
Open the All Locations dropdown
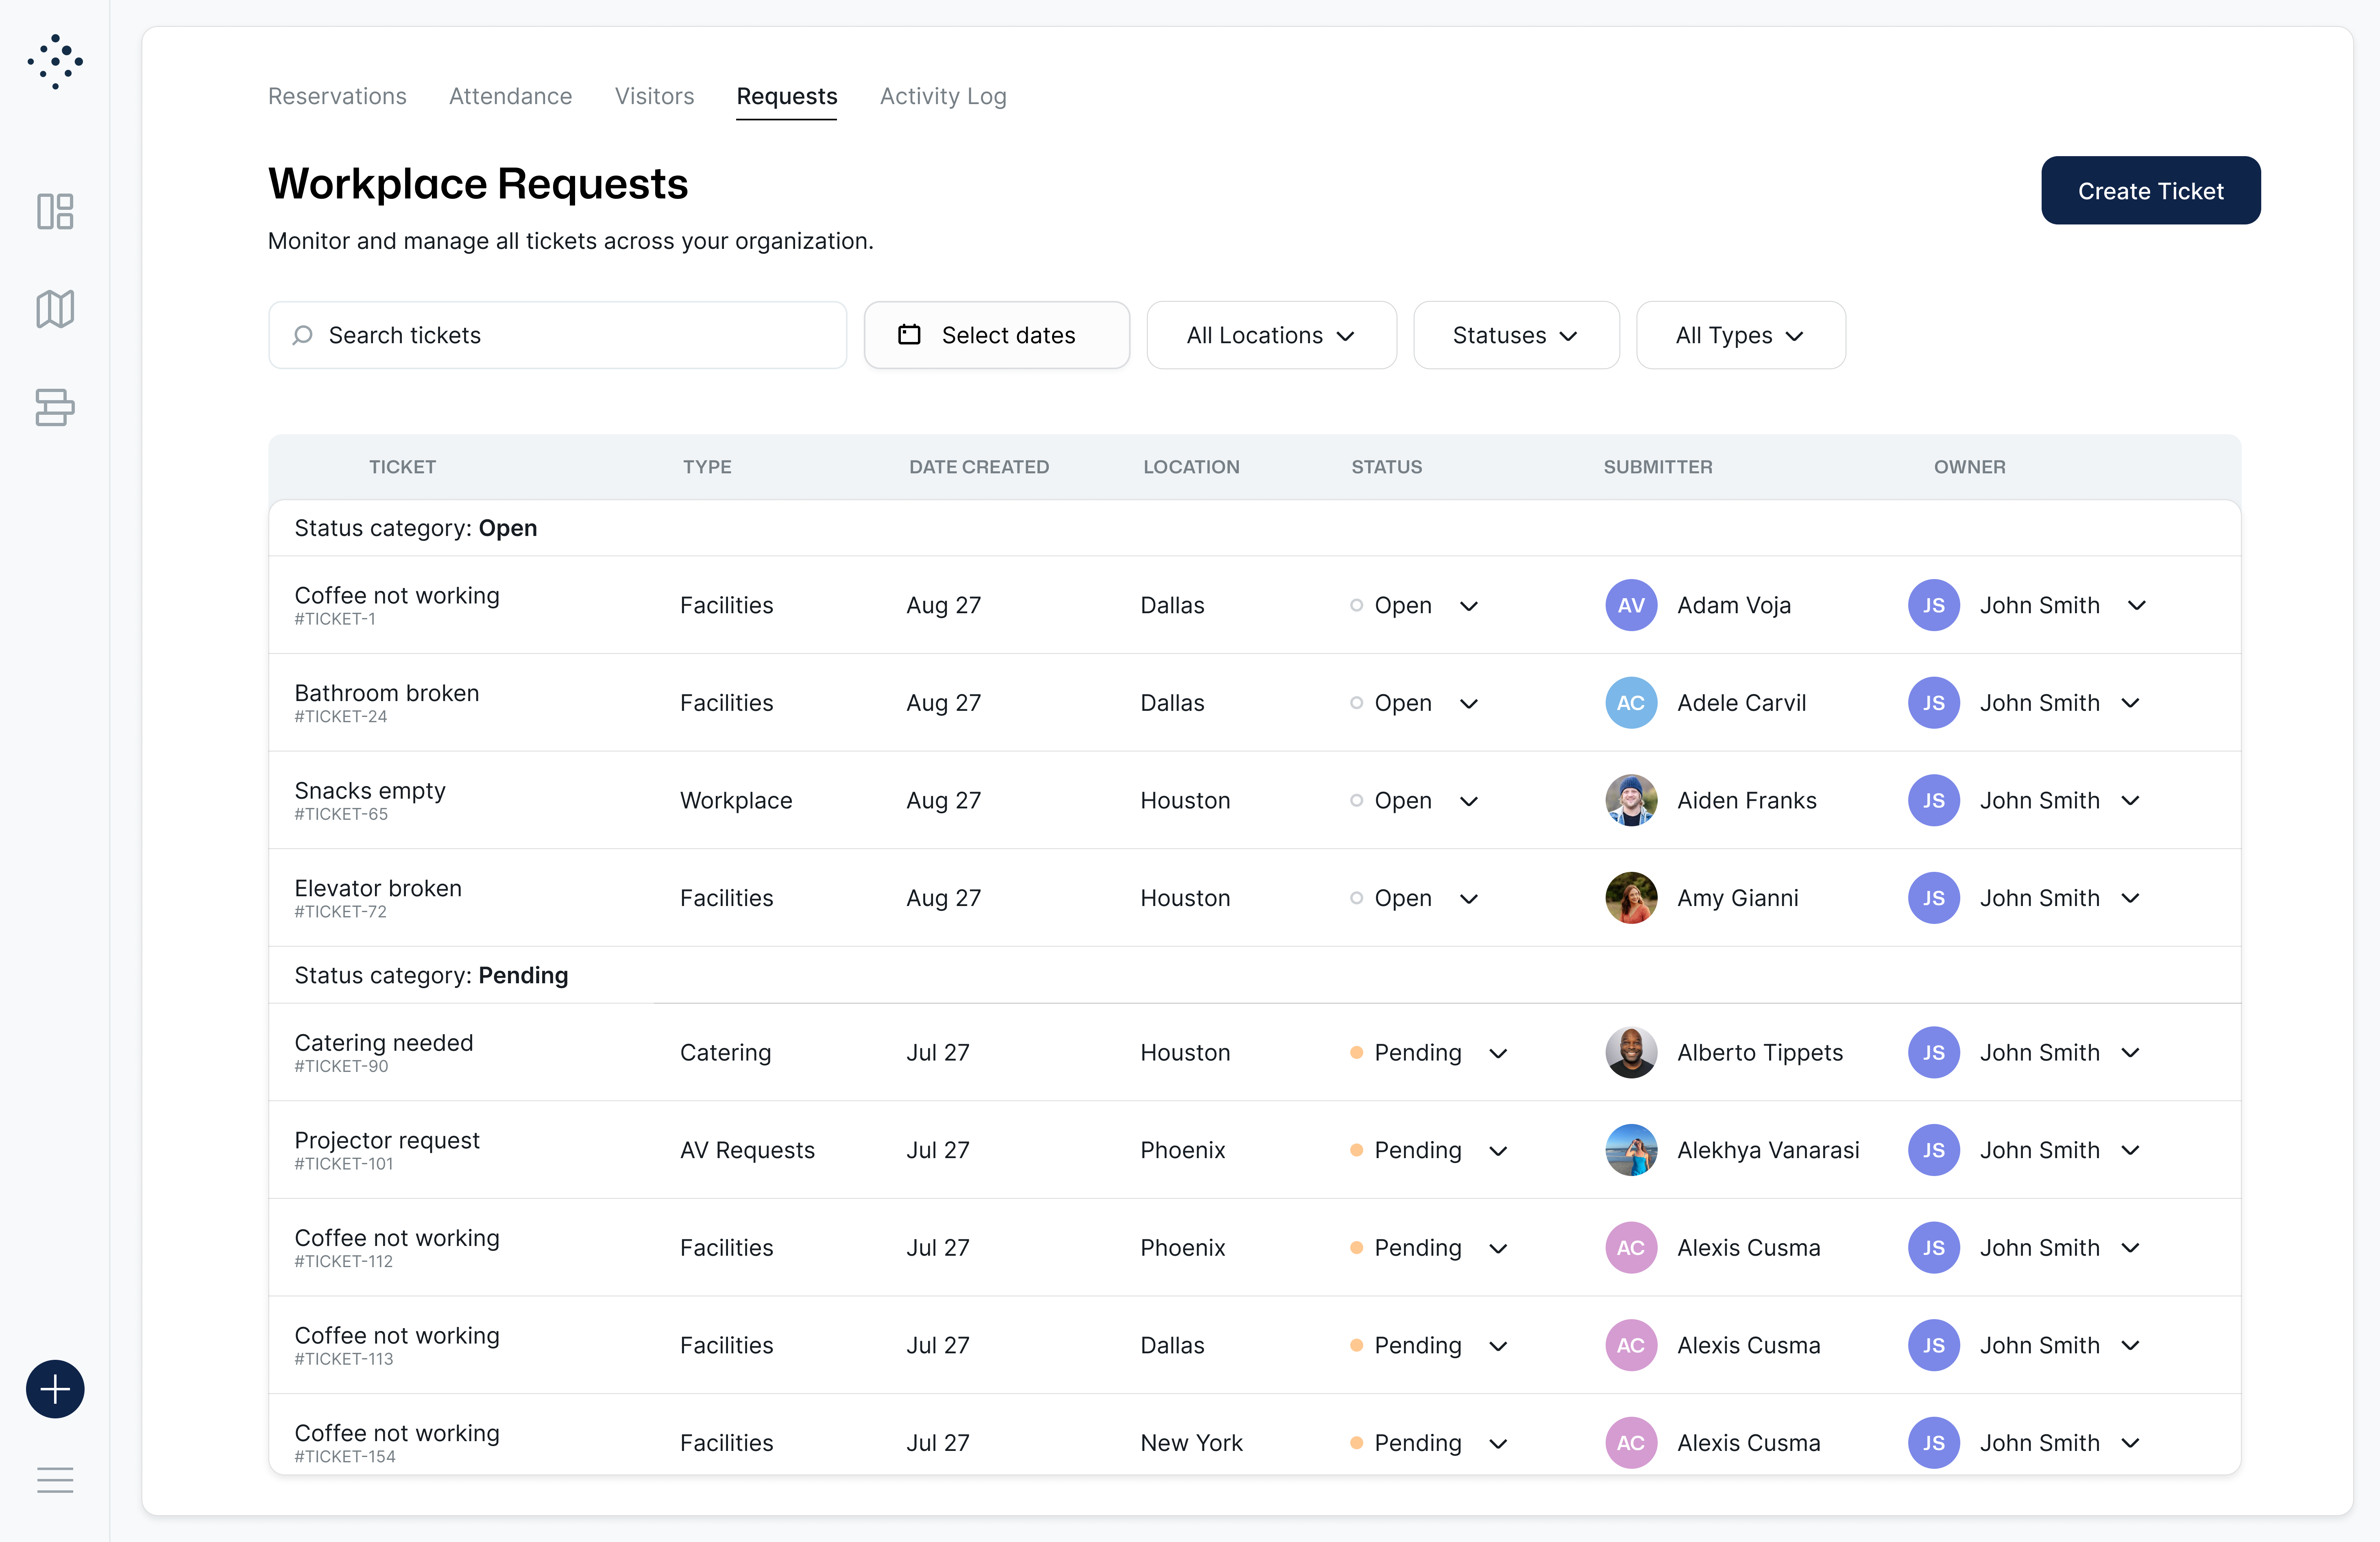click(x=1271, y=335)
